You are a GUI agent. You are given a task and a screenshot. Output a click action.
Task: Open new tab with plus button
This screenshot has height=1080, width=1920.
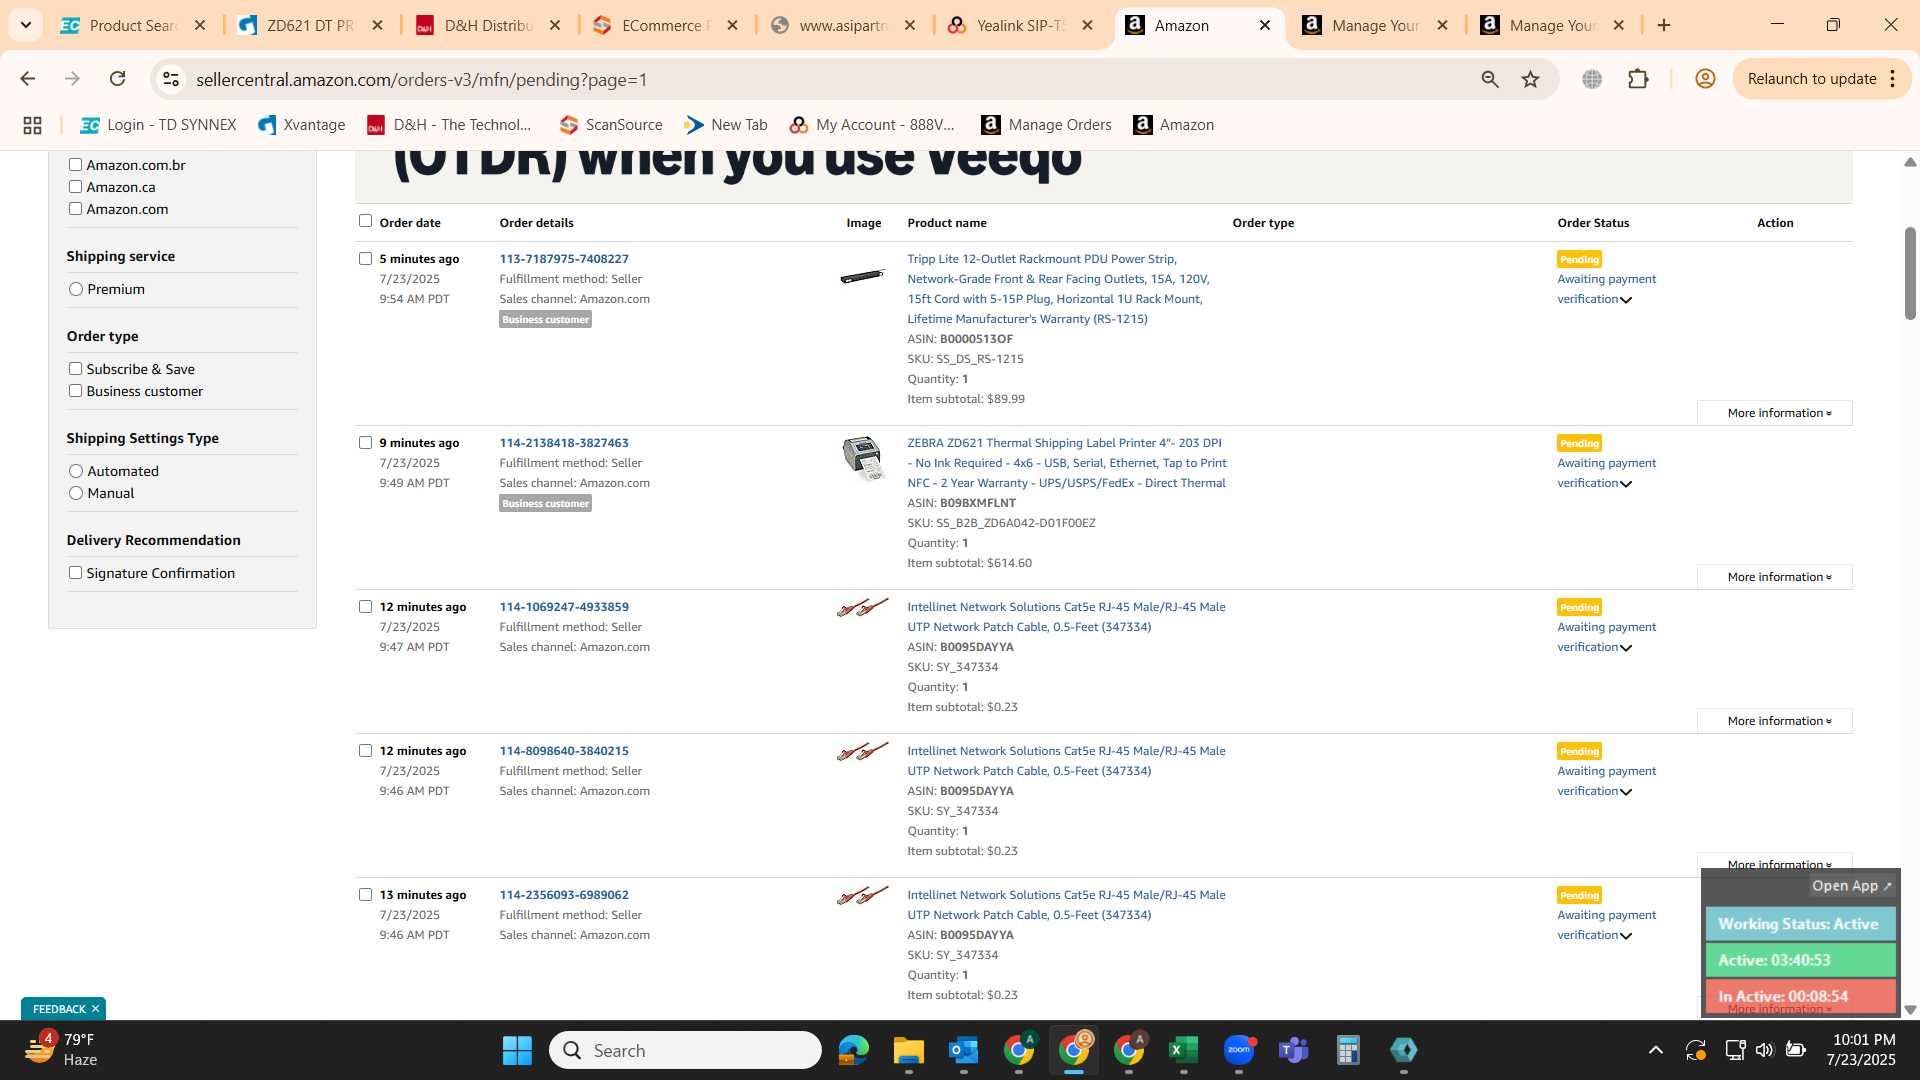point(1664,25)
